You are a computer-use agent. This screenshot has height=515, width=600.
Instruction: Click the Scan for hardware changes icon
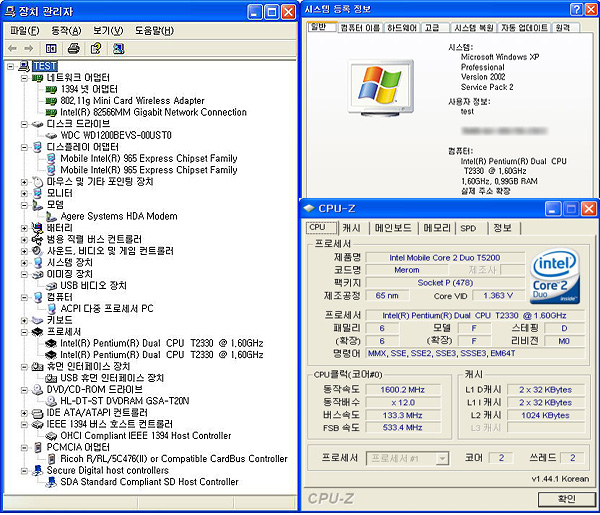(118, 49)
